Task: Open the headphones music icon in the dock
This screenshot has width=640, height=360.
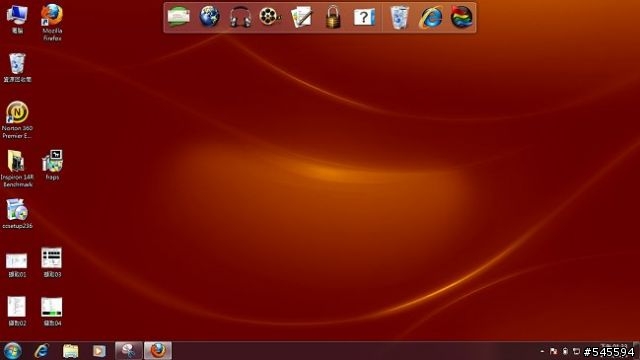Action: (240, 17)
